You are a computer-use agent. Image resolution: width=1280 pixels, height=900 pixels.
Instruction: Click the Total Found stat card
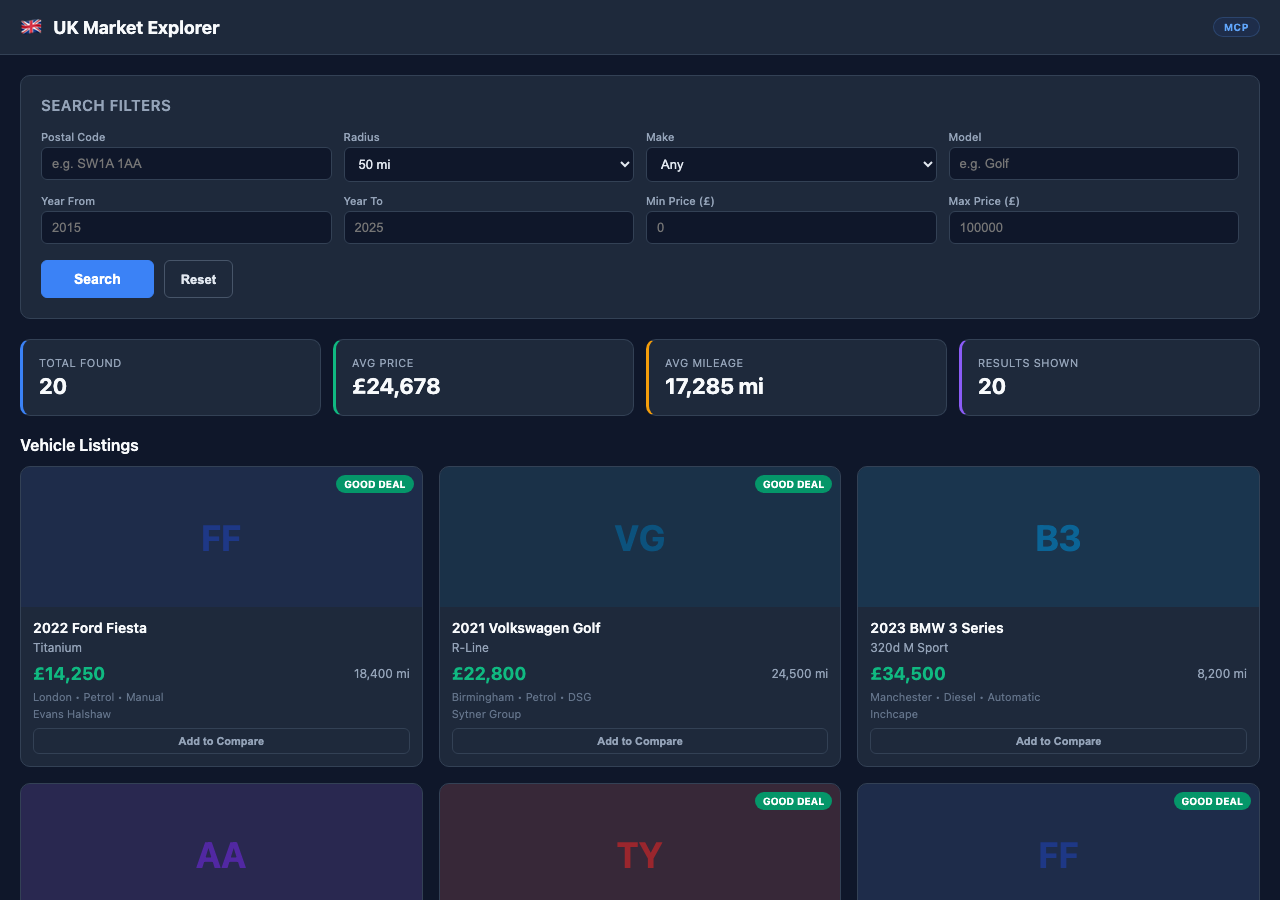(x=170, y=377)
